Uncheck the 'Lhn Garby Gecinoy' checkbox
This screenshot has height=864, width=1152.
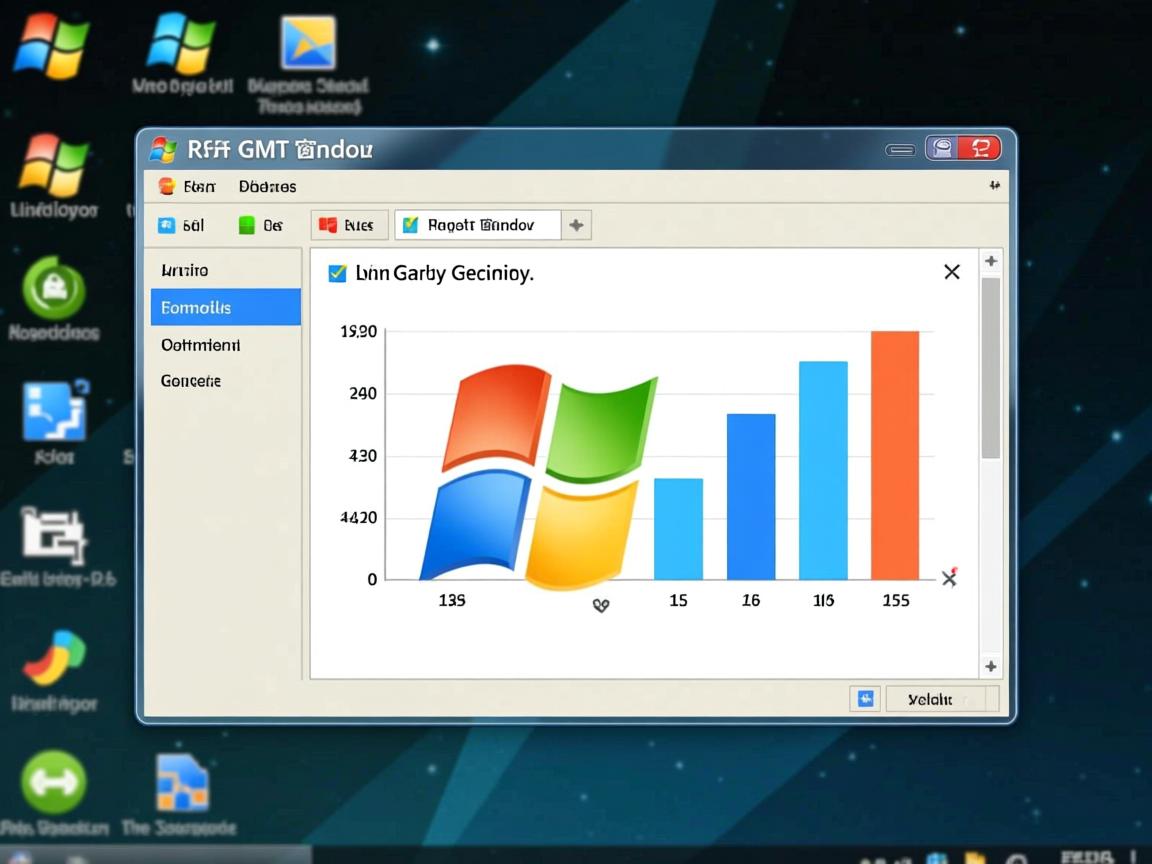pyautogui.click(x=336, y=271)
